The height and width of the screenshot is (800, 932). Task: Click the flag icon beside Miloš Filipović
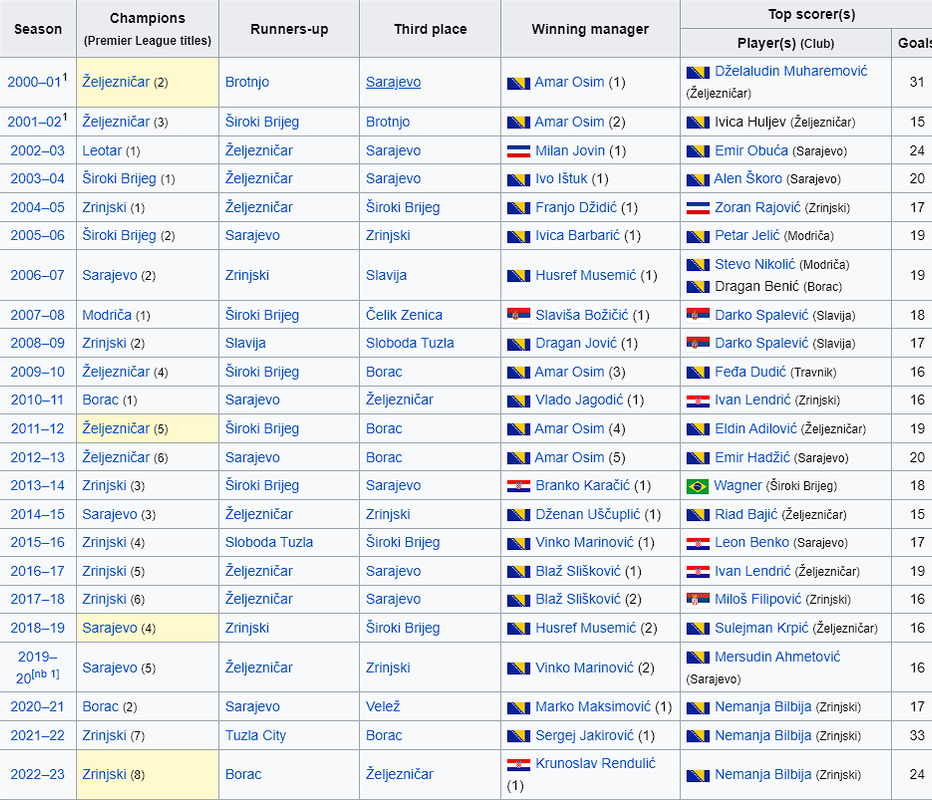click(698, 600)
